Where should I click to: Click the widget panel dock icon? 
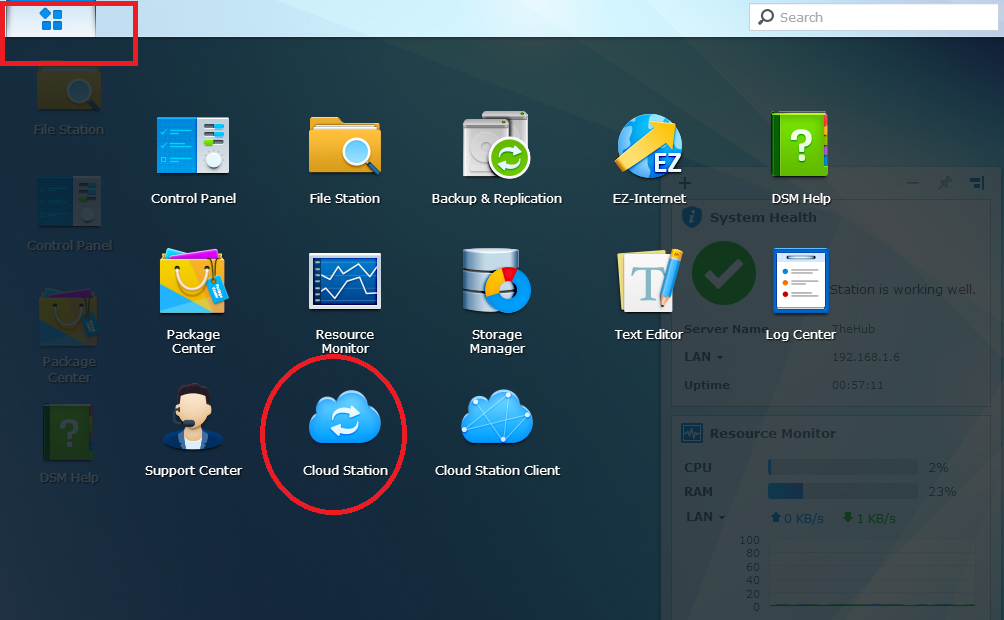click(977, 183)
